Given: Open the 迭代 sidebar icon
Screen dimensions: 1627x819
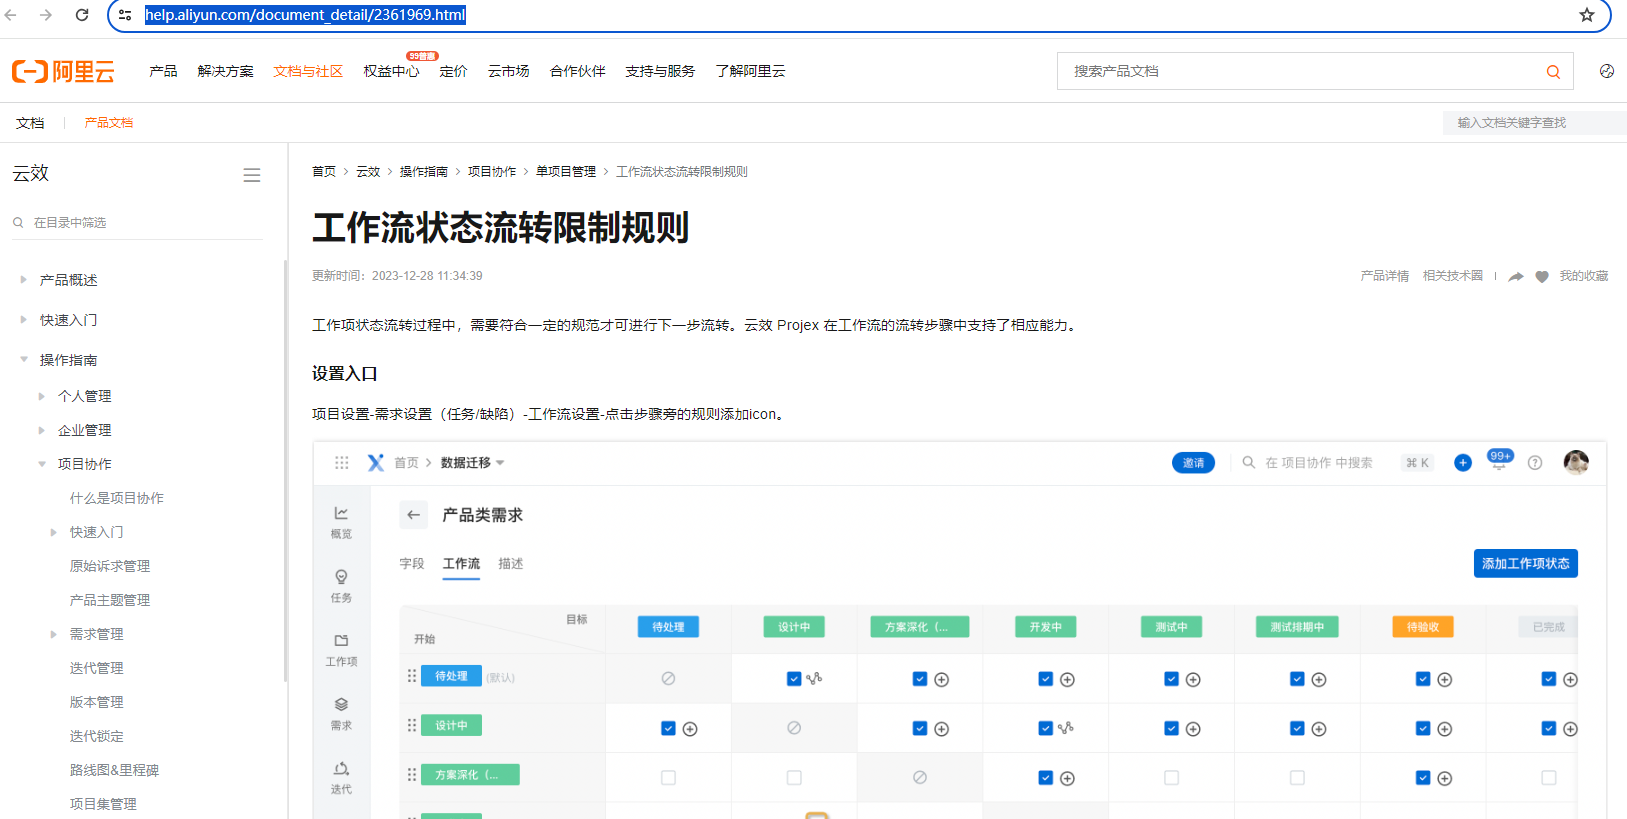Looking at the screenshot, I should pyautogui.click(x=341, y=778).
